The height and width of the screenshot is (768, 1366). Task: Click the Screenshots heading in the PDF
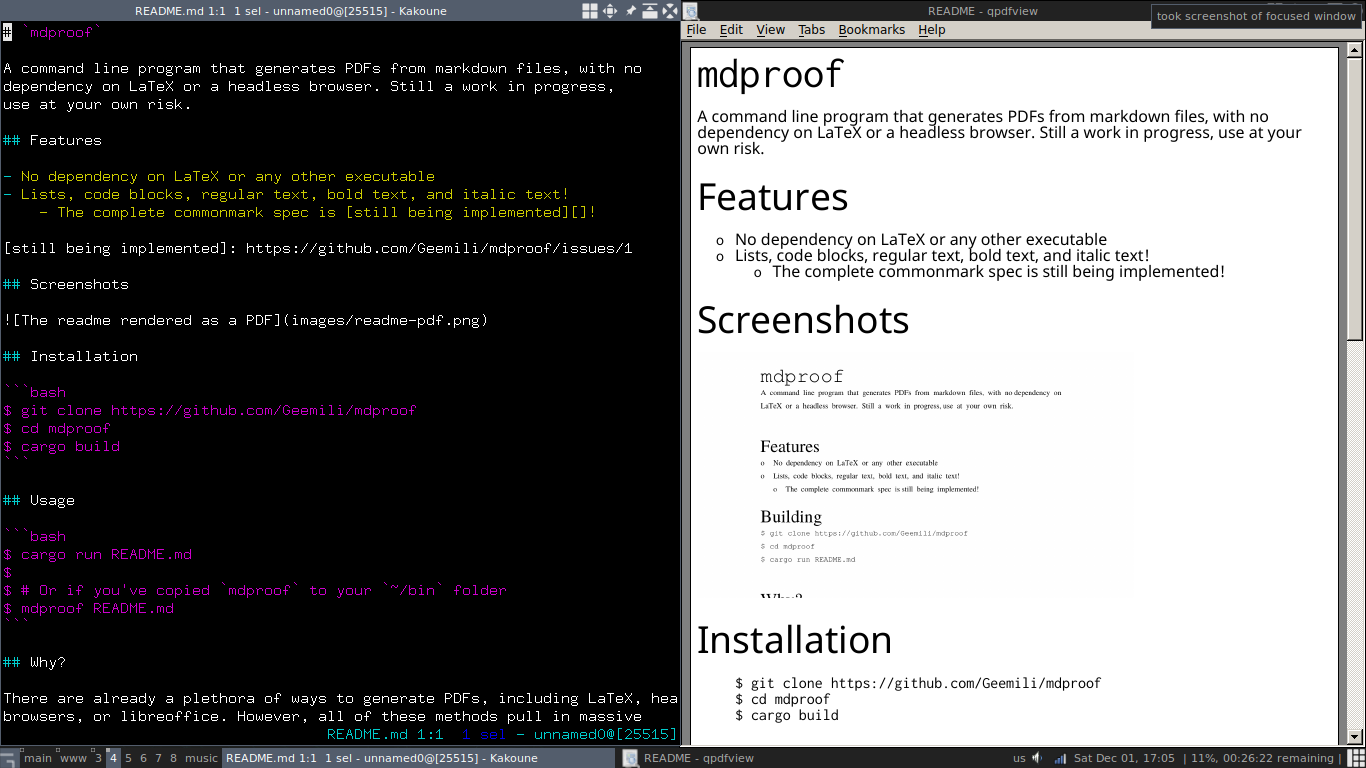point(803,320)
